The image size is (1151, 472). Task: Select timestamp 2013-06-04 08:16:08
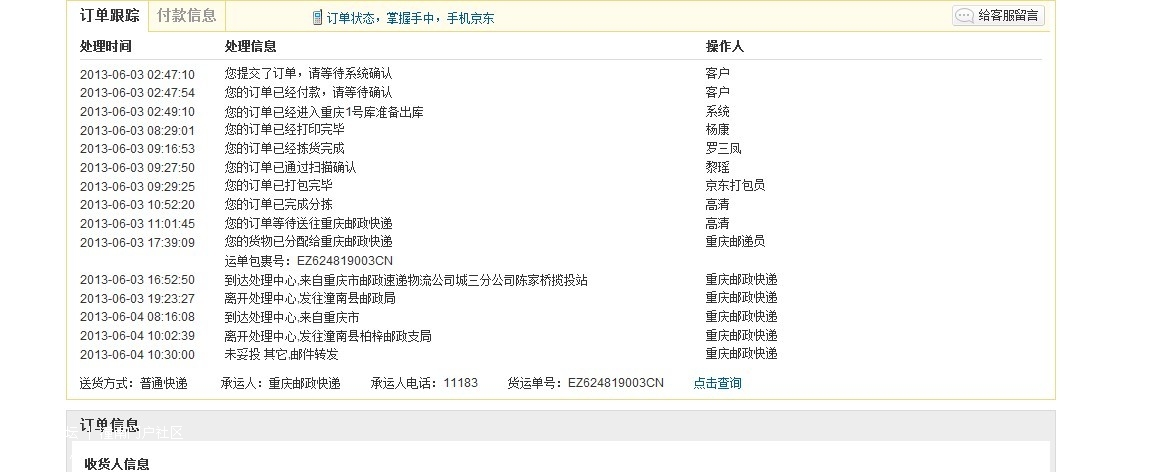coord(137,317)
